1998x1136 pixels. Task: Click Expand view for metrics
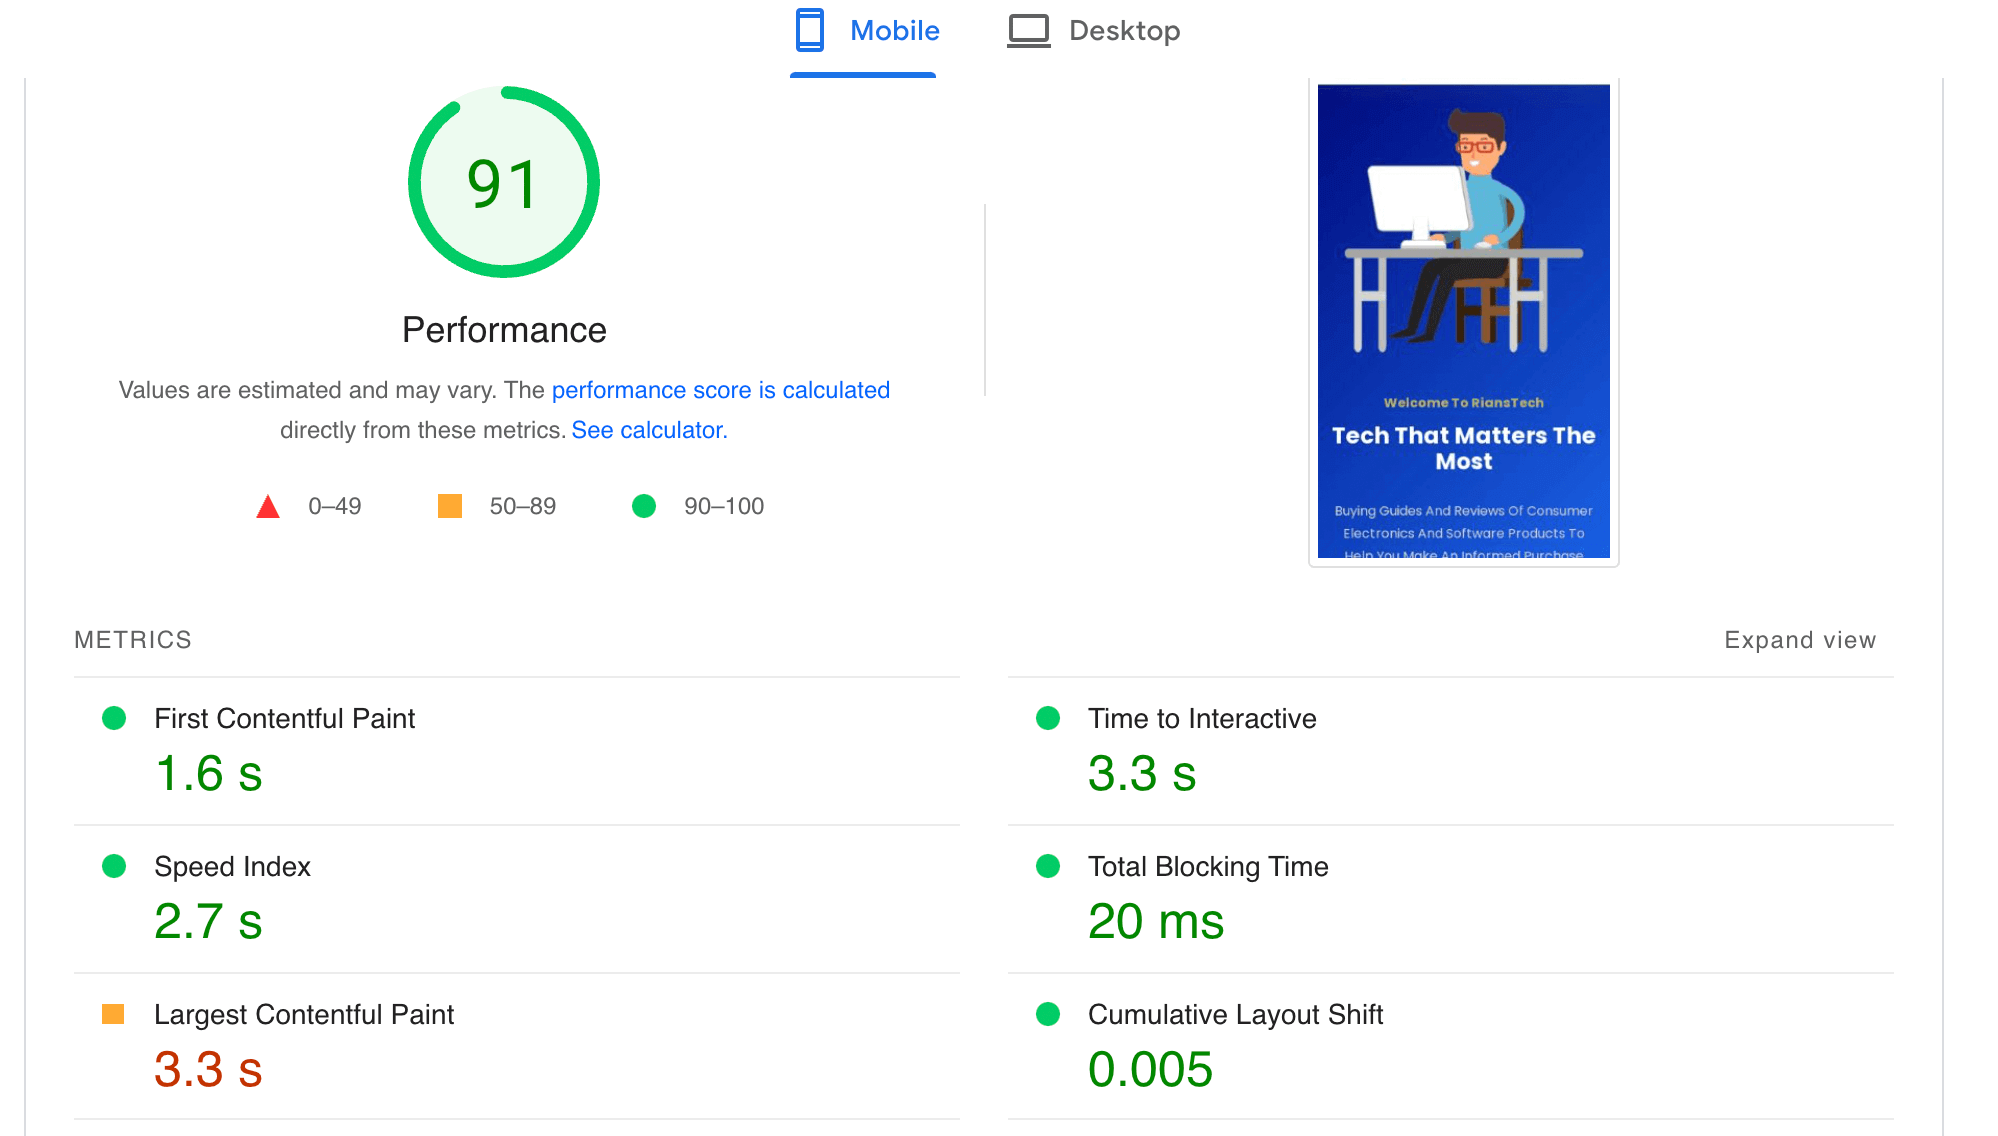1799,640
